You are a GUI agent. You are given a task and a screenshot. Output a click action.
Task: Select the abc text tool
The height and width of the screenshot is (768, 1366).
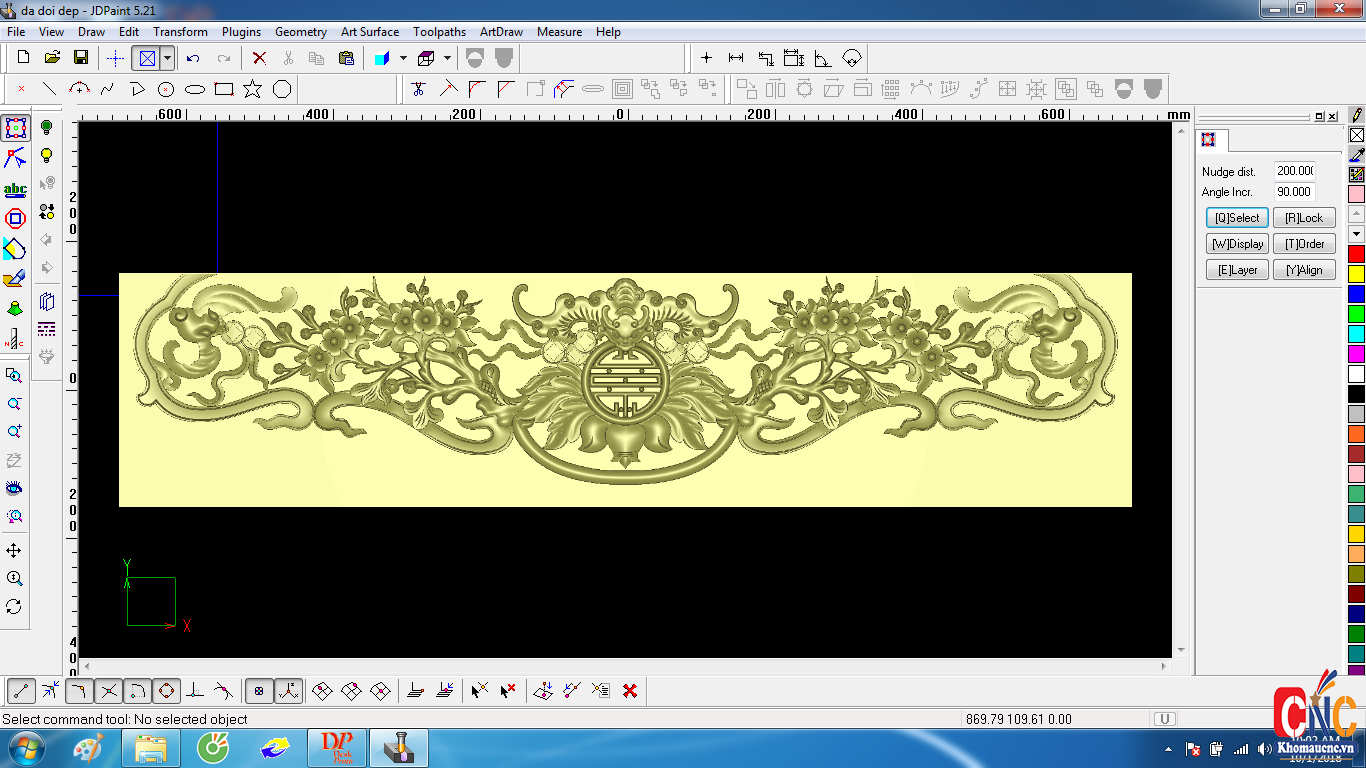coord(15,189)
